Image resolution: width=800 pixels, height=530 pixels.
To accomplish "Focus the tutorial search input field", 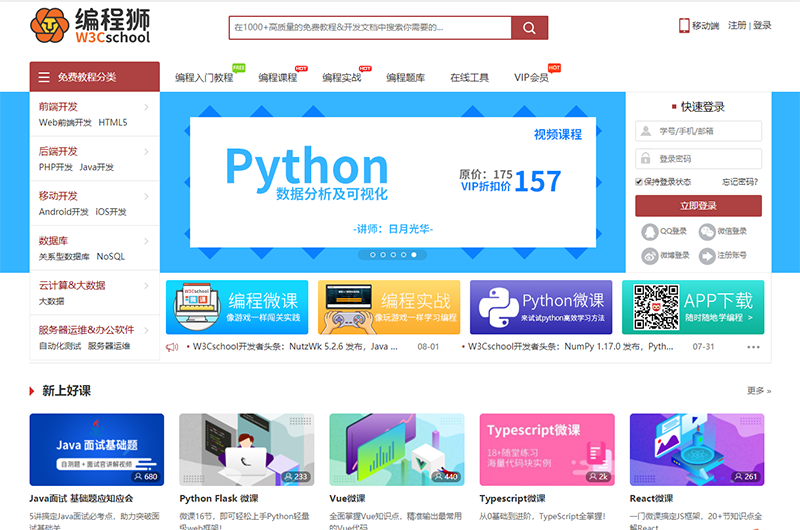I will (x=370, y=28).
